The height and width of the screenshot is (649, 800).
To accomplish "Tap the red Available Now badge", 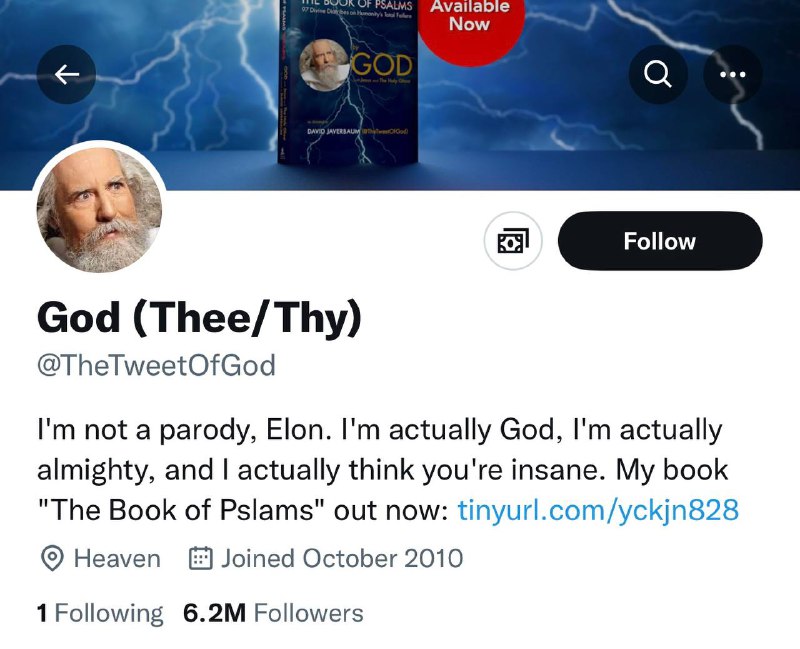I will coord(469,22).
